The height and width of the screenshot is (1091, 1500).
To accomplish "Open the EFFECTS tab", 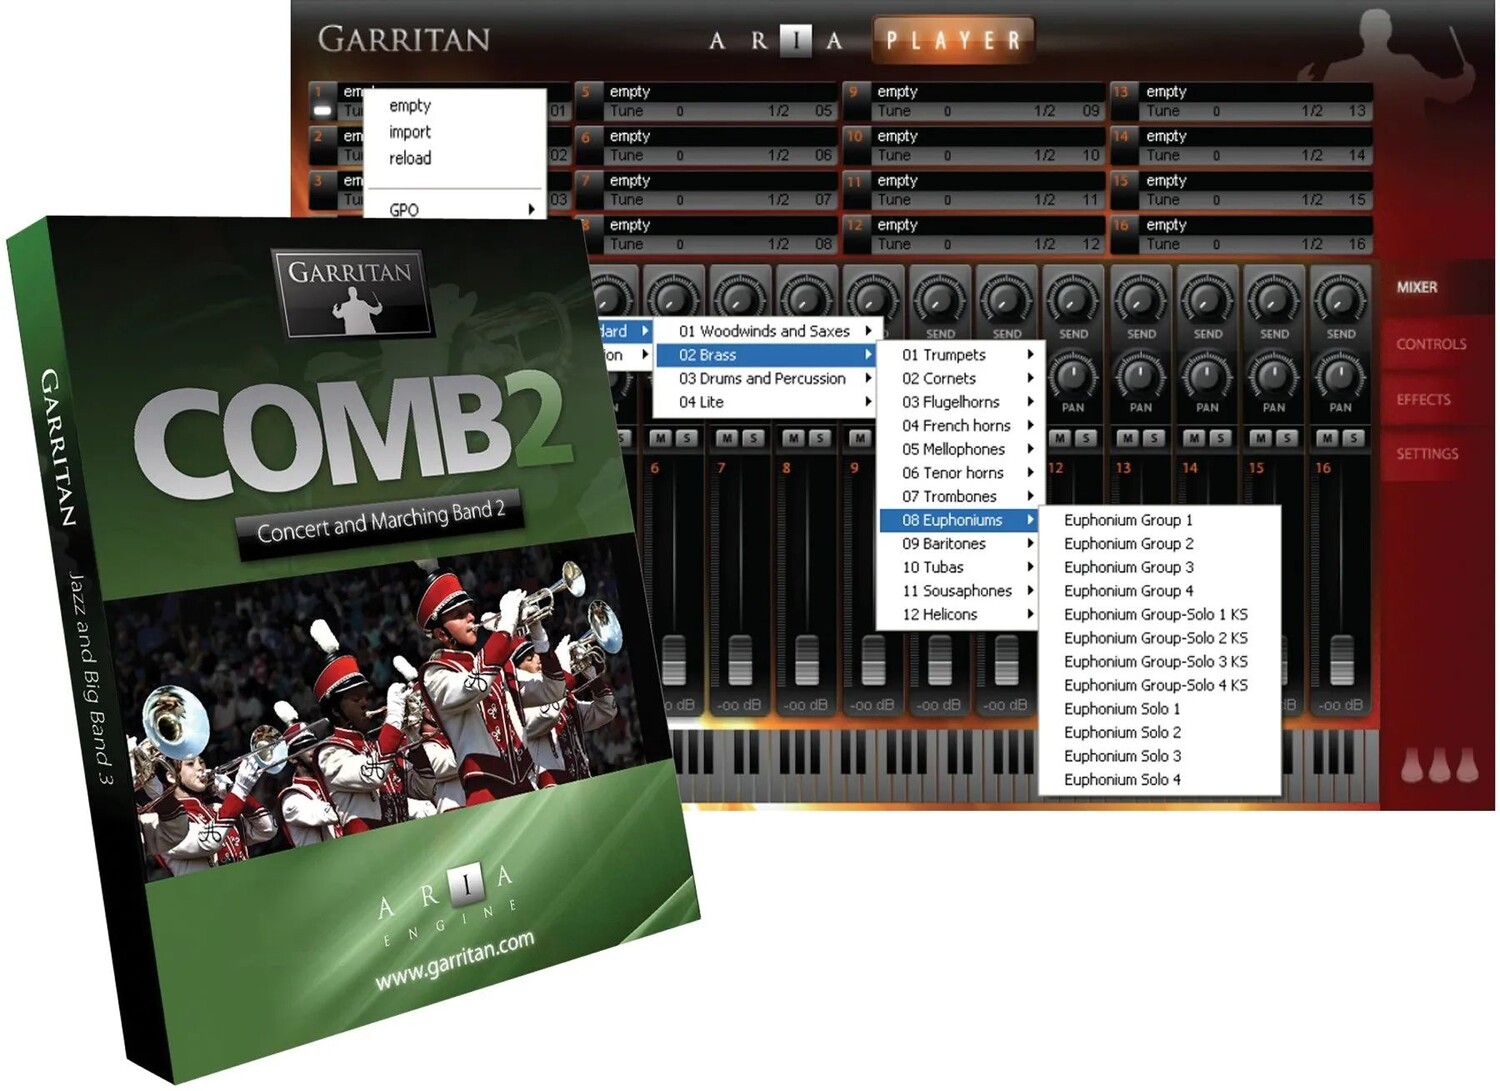I will [x=1423, y=399].
